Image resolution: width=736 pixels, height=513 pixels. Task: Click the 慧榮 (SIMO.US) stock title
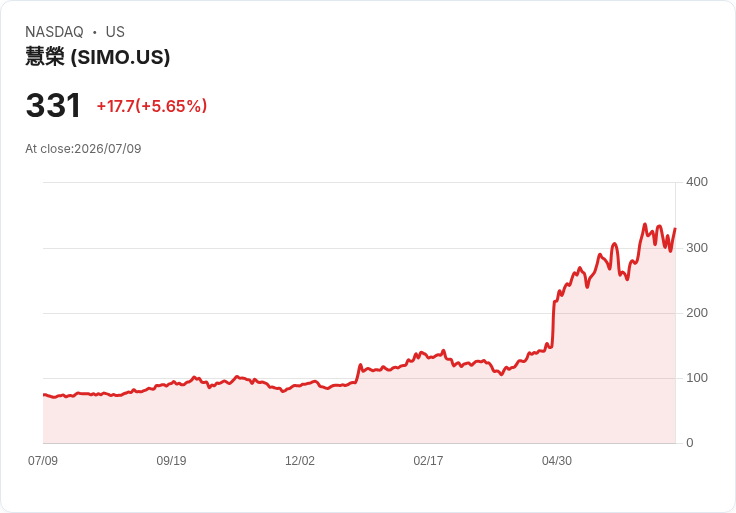[98, 57]
